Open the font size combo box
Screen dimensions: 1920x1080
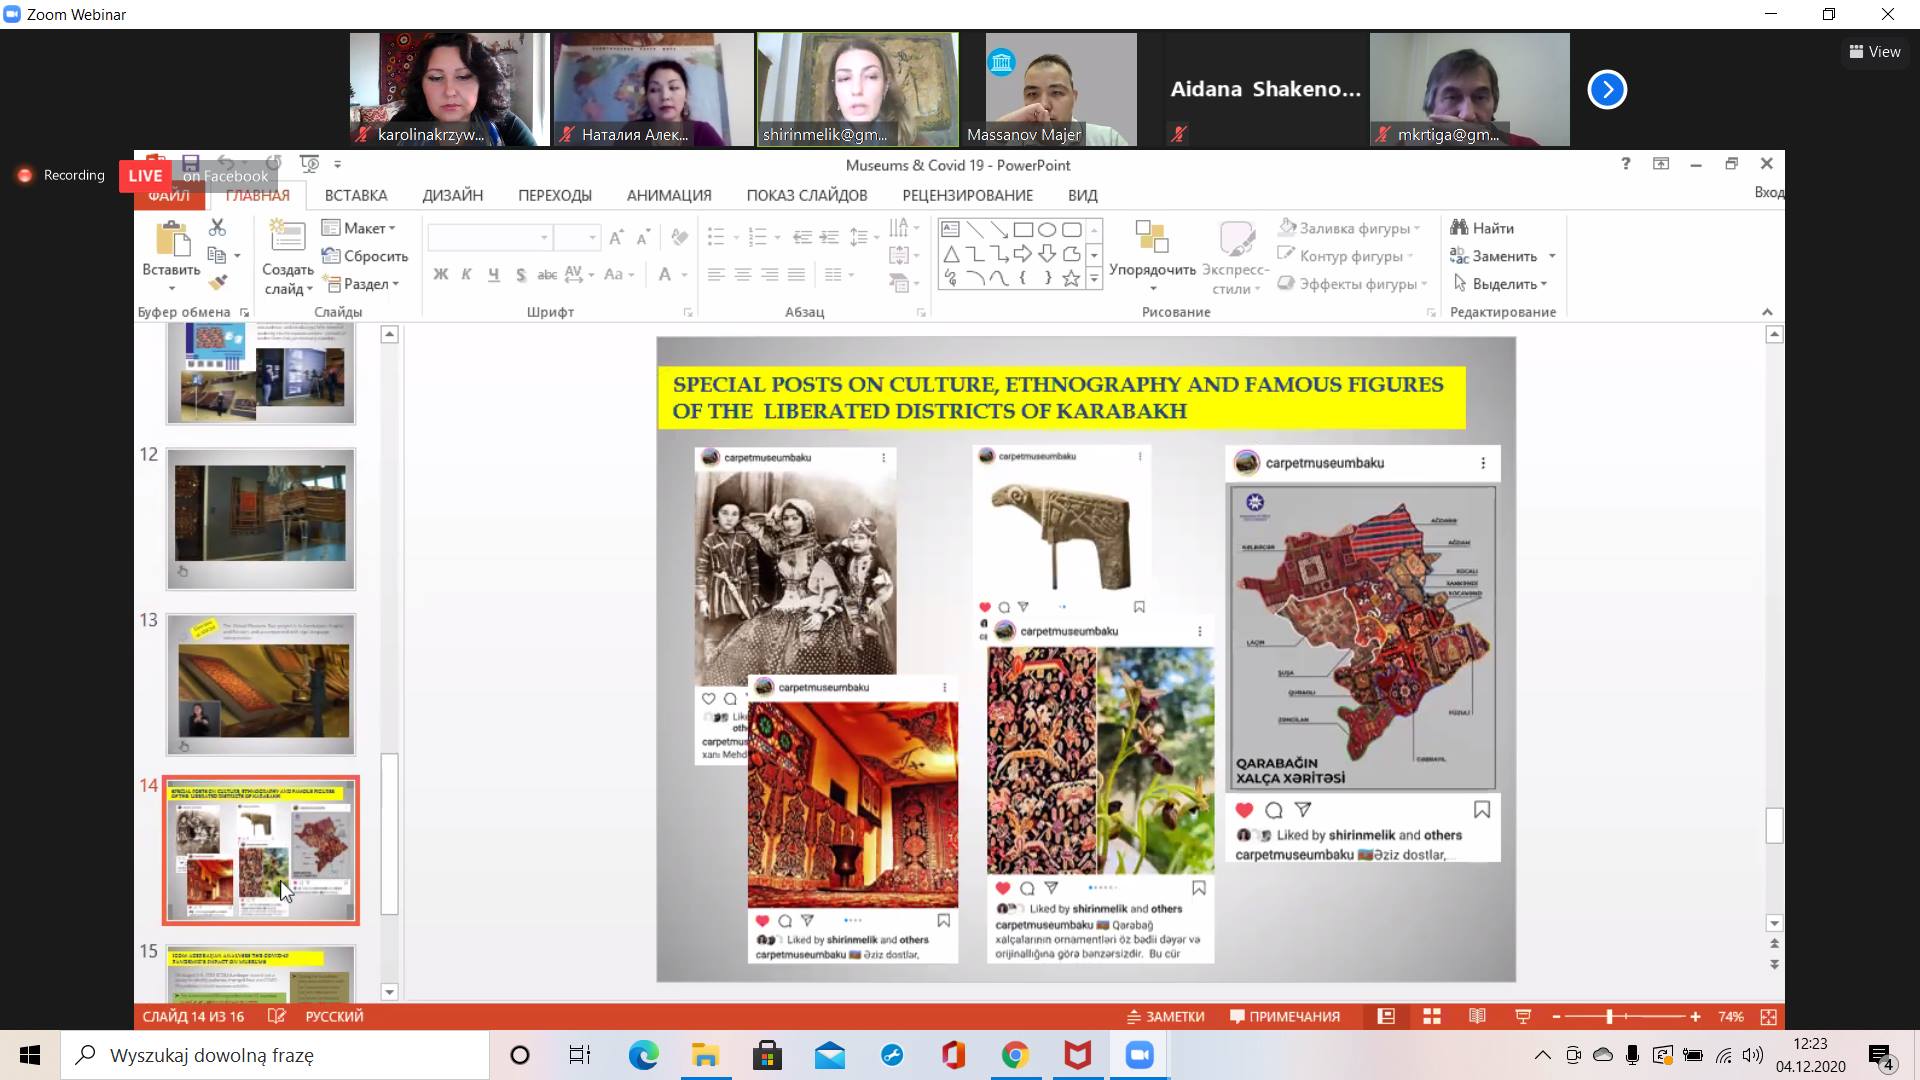pyautogui.click(x=577, y=237)
